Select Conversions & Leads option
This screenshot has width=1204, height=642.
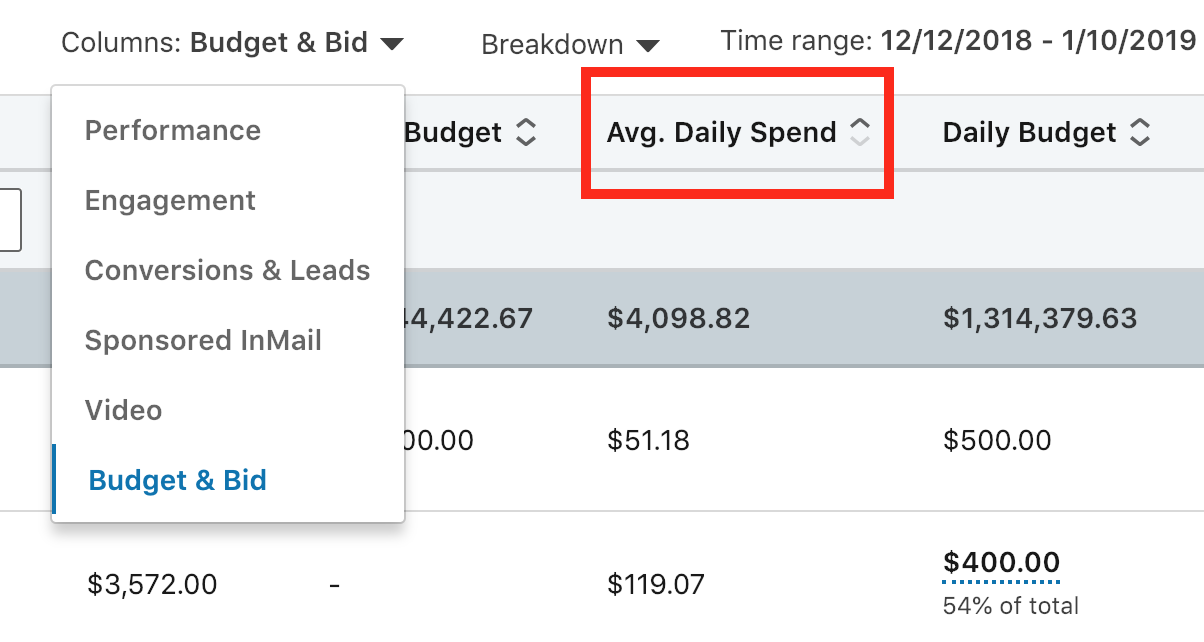click(x=227, y=270)
